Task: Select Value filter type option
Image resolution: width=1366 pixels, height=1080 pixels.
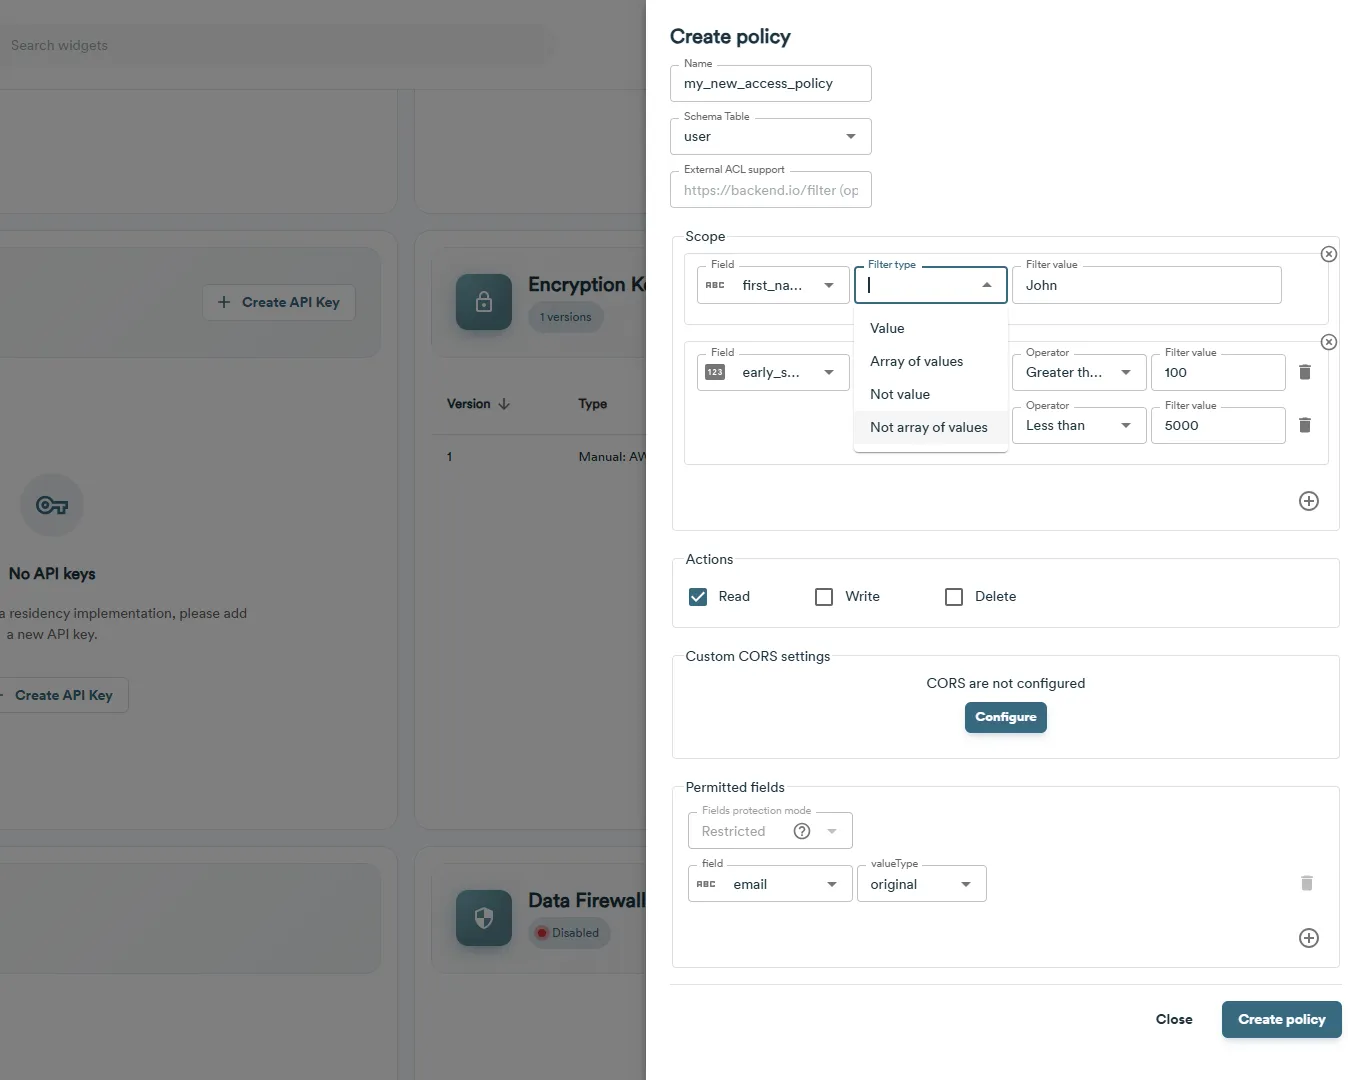Action: (x=931, y=328)
